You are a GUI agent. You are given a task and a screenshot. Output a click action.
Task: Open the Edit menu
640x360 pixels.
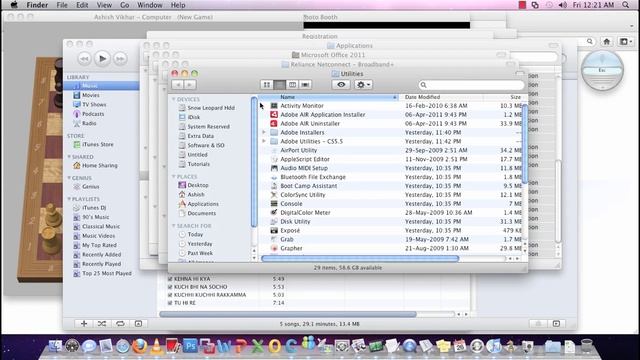[x=82, y=5]
